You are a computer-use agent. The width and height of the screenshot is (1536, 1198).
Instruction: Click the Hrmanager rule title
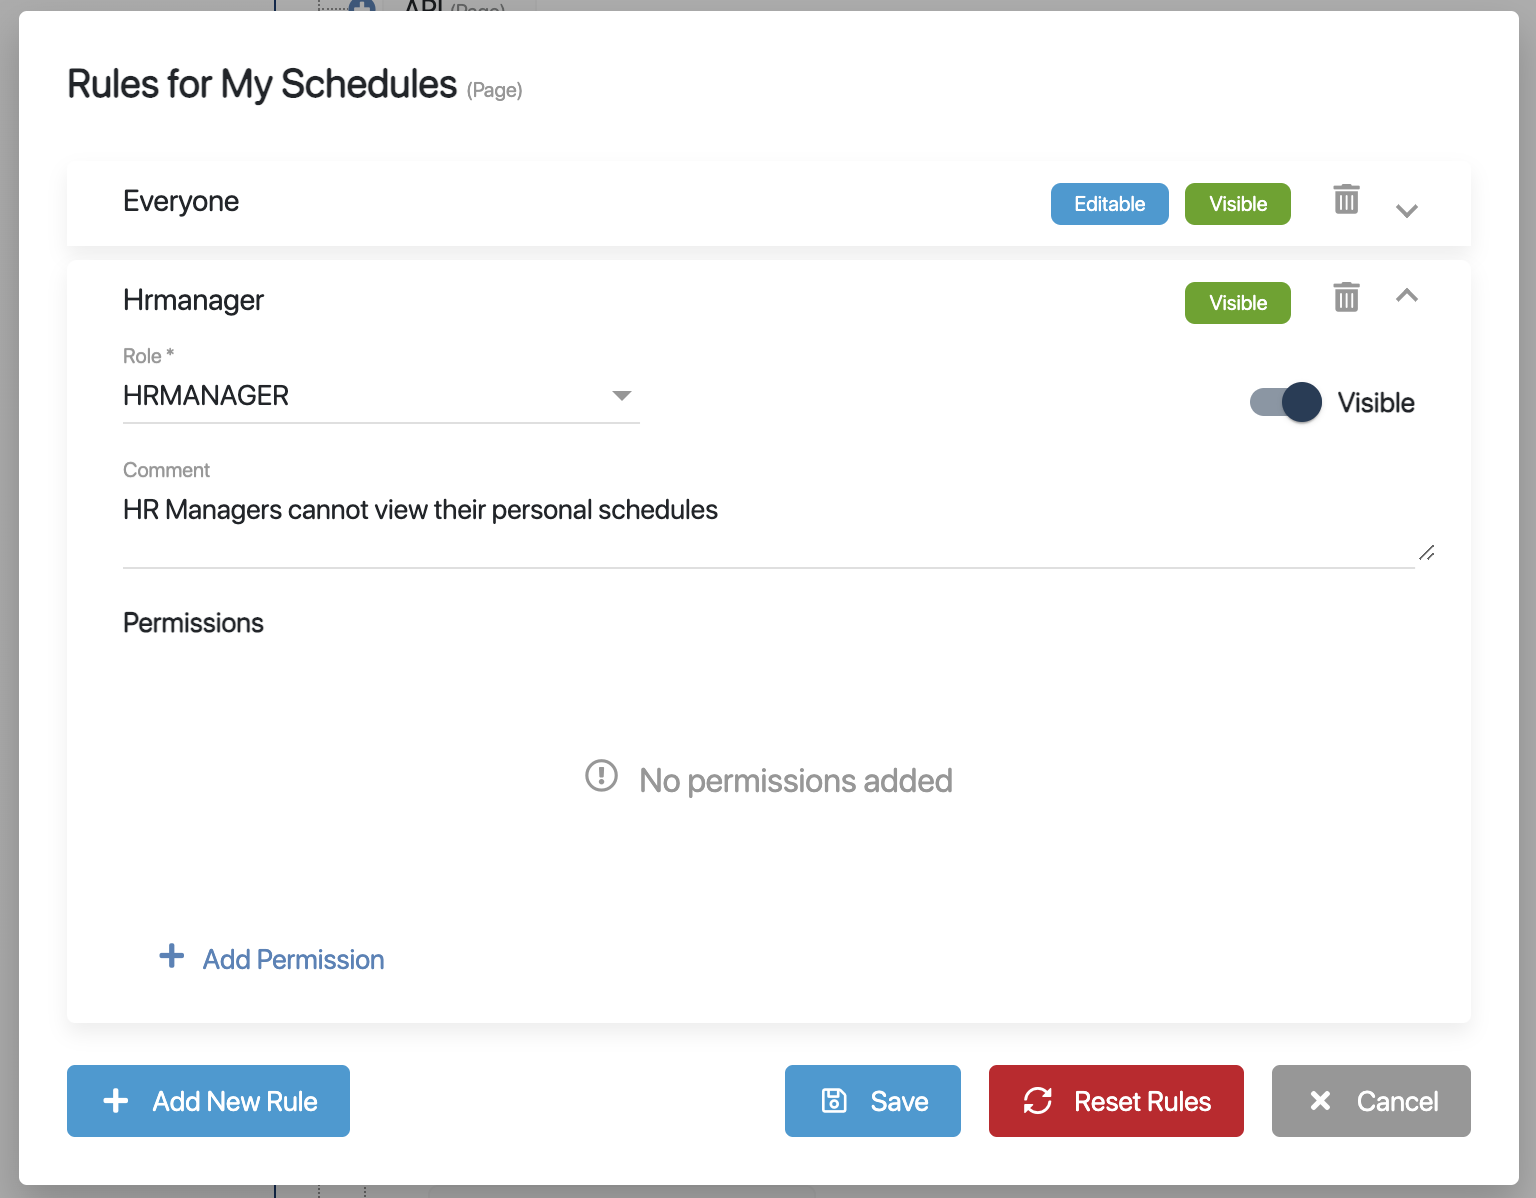click(x=193, y=300)
